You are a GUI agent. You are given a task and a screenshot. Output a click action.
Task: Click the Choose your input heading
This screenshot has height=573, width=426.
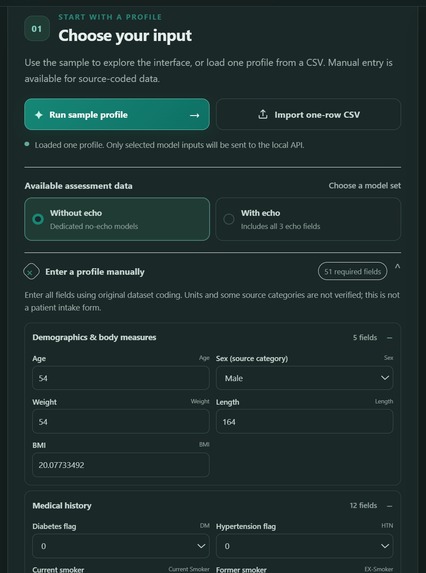[x=125, y=36]
